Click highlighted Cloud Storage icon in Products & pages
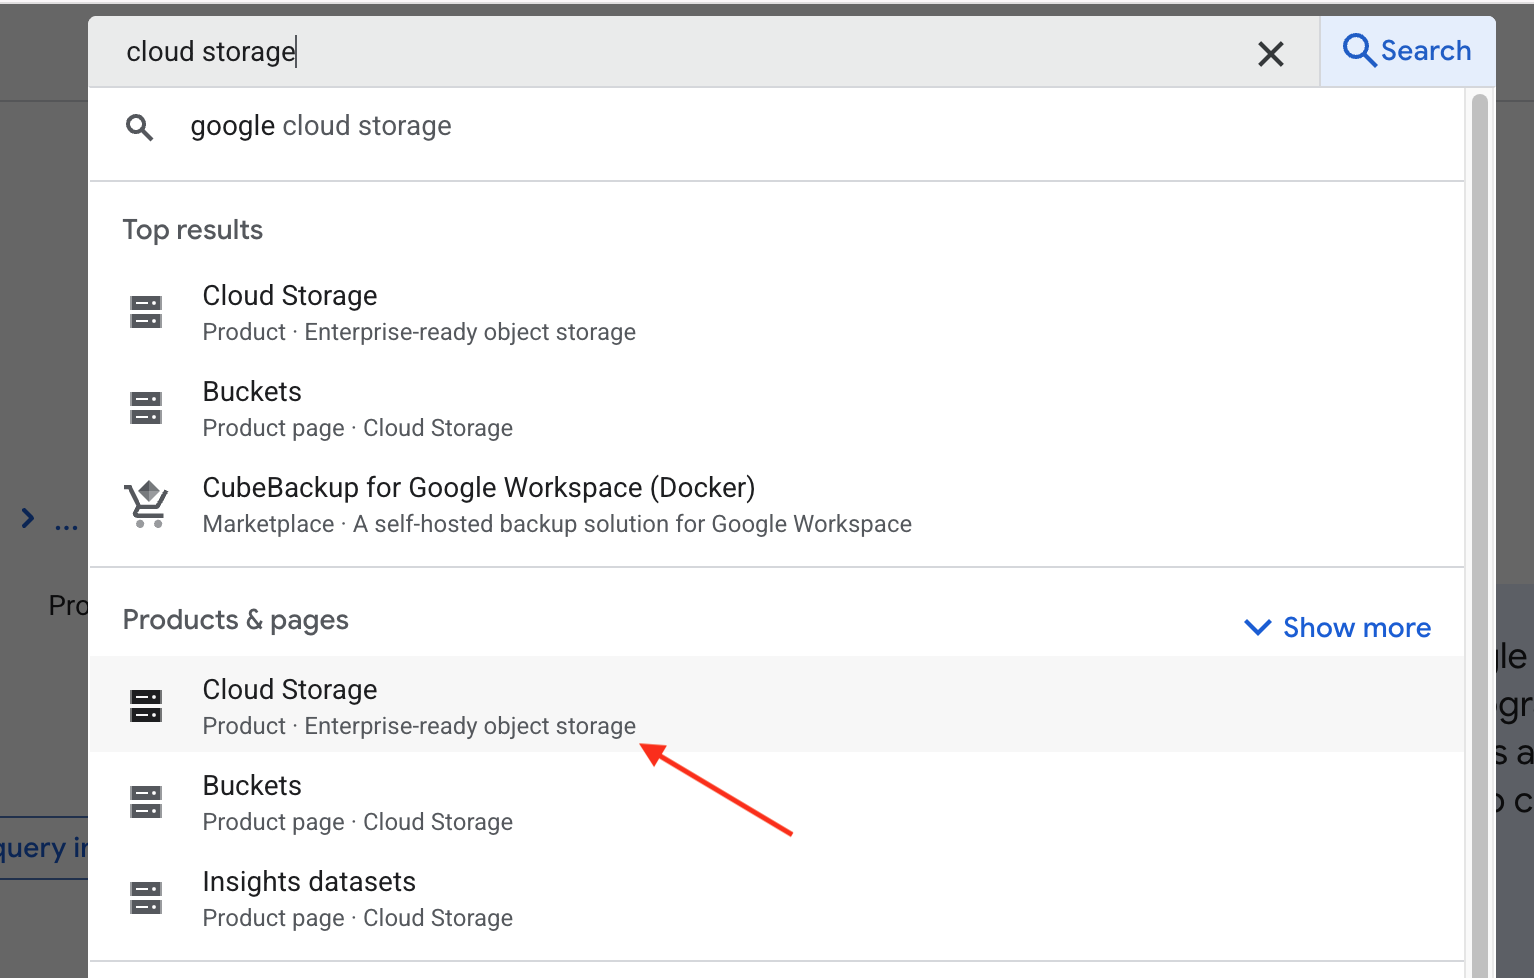This screenshot has height=978, width=1534. [x=146, y=706]
